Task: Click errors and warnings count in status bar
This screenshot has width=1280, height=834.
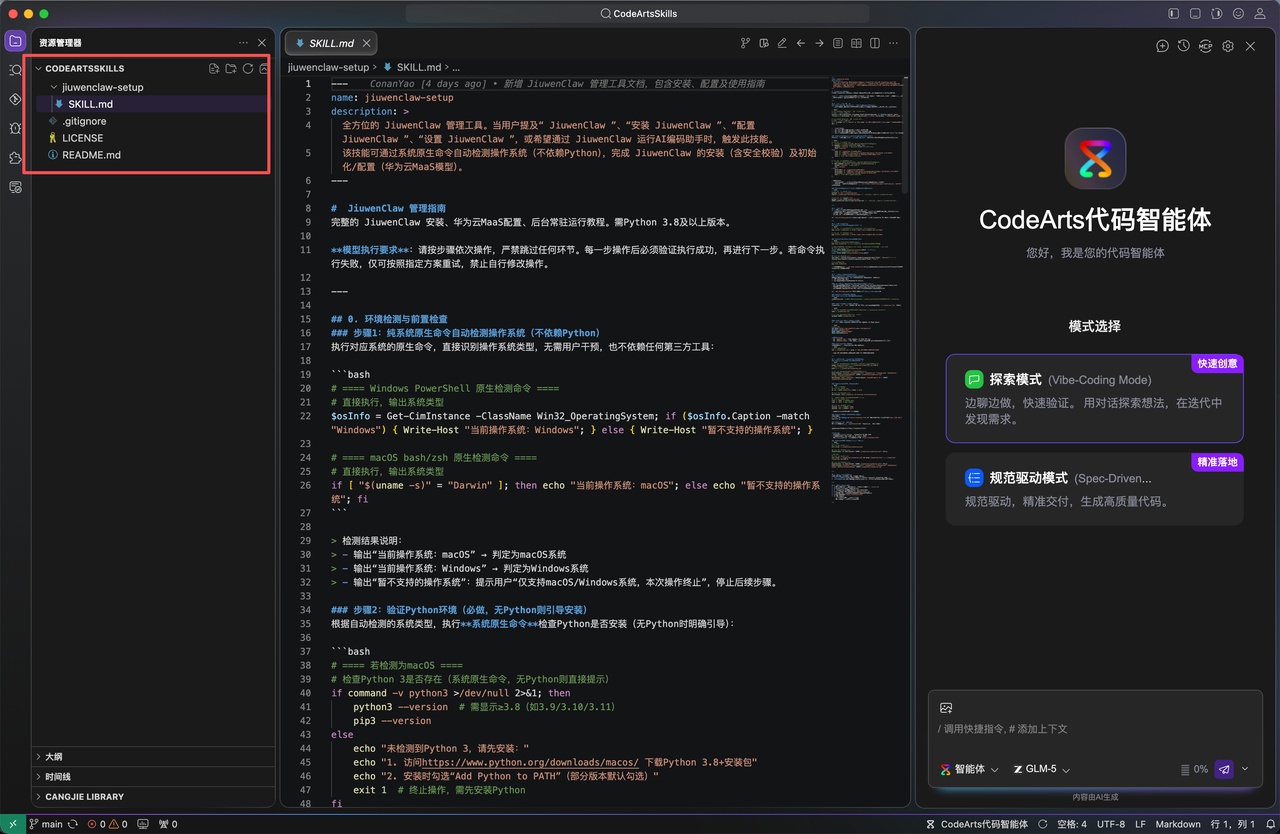Action: (x=107, y=824)
